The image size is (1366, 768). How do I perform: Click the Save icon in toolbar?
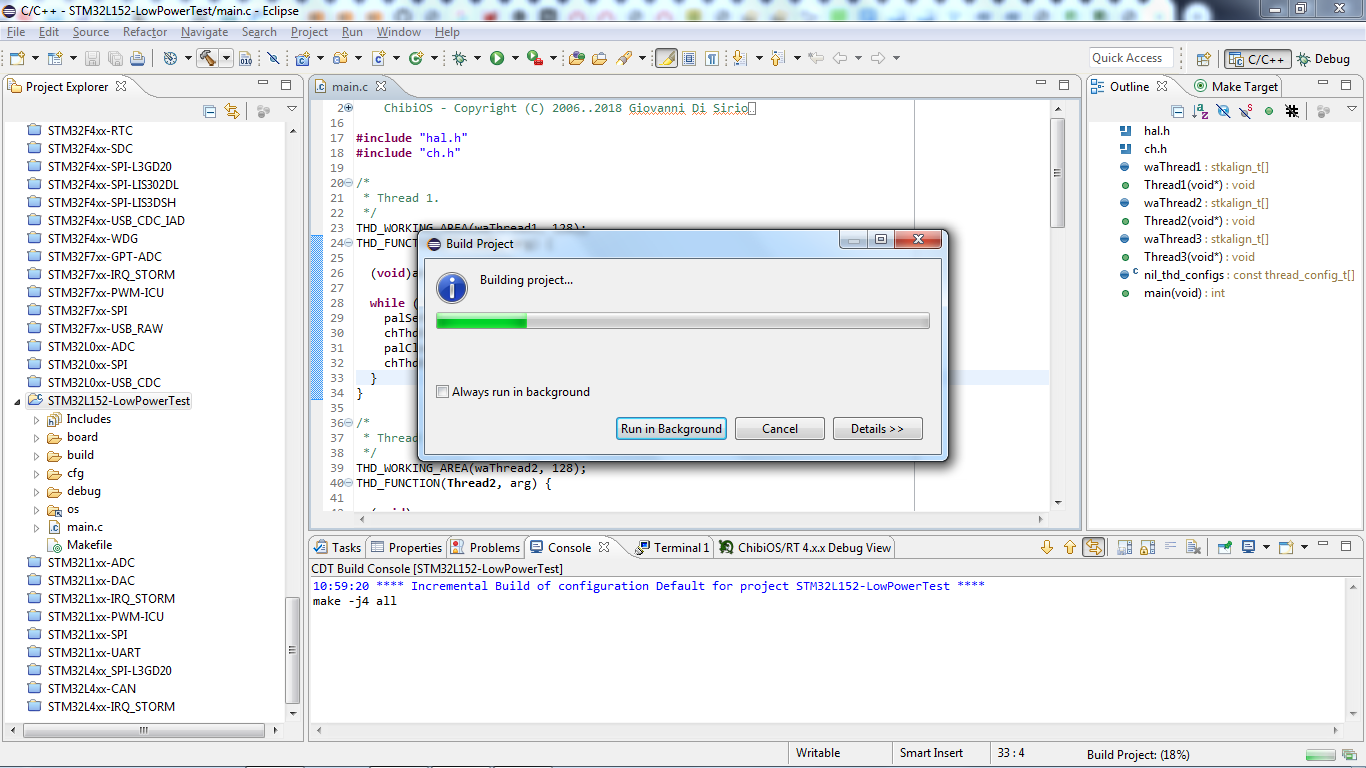pyautogui.click(x=92, y=58)
